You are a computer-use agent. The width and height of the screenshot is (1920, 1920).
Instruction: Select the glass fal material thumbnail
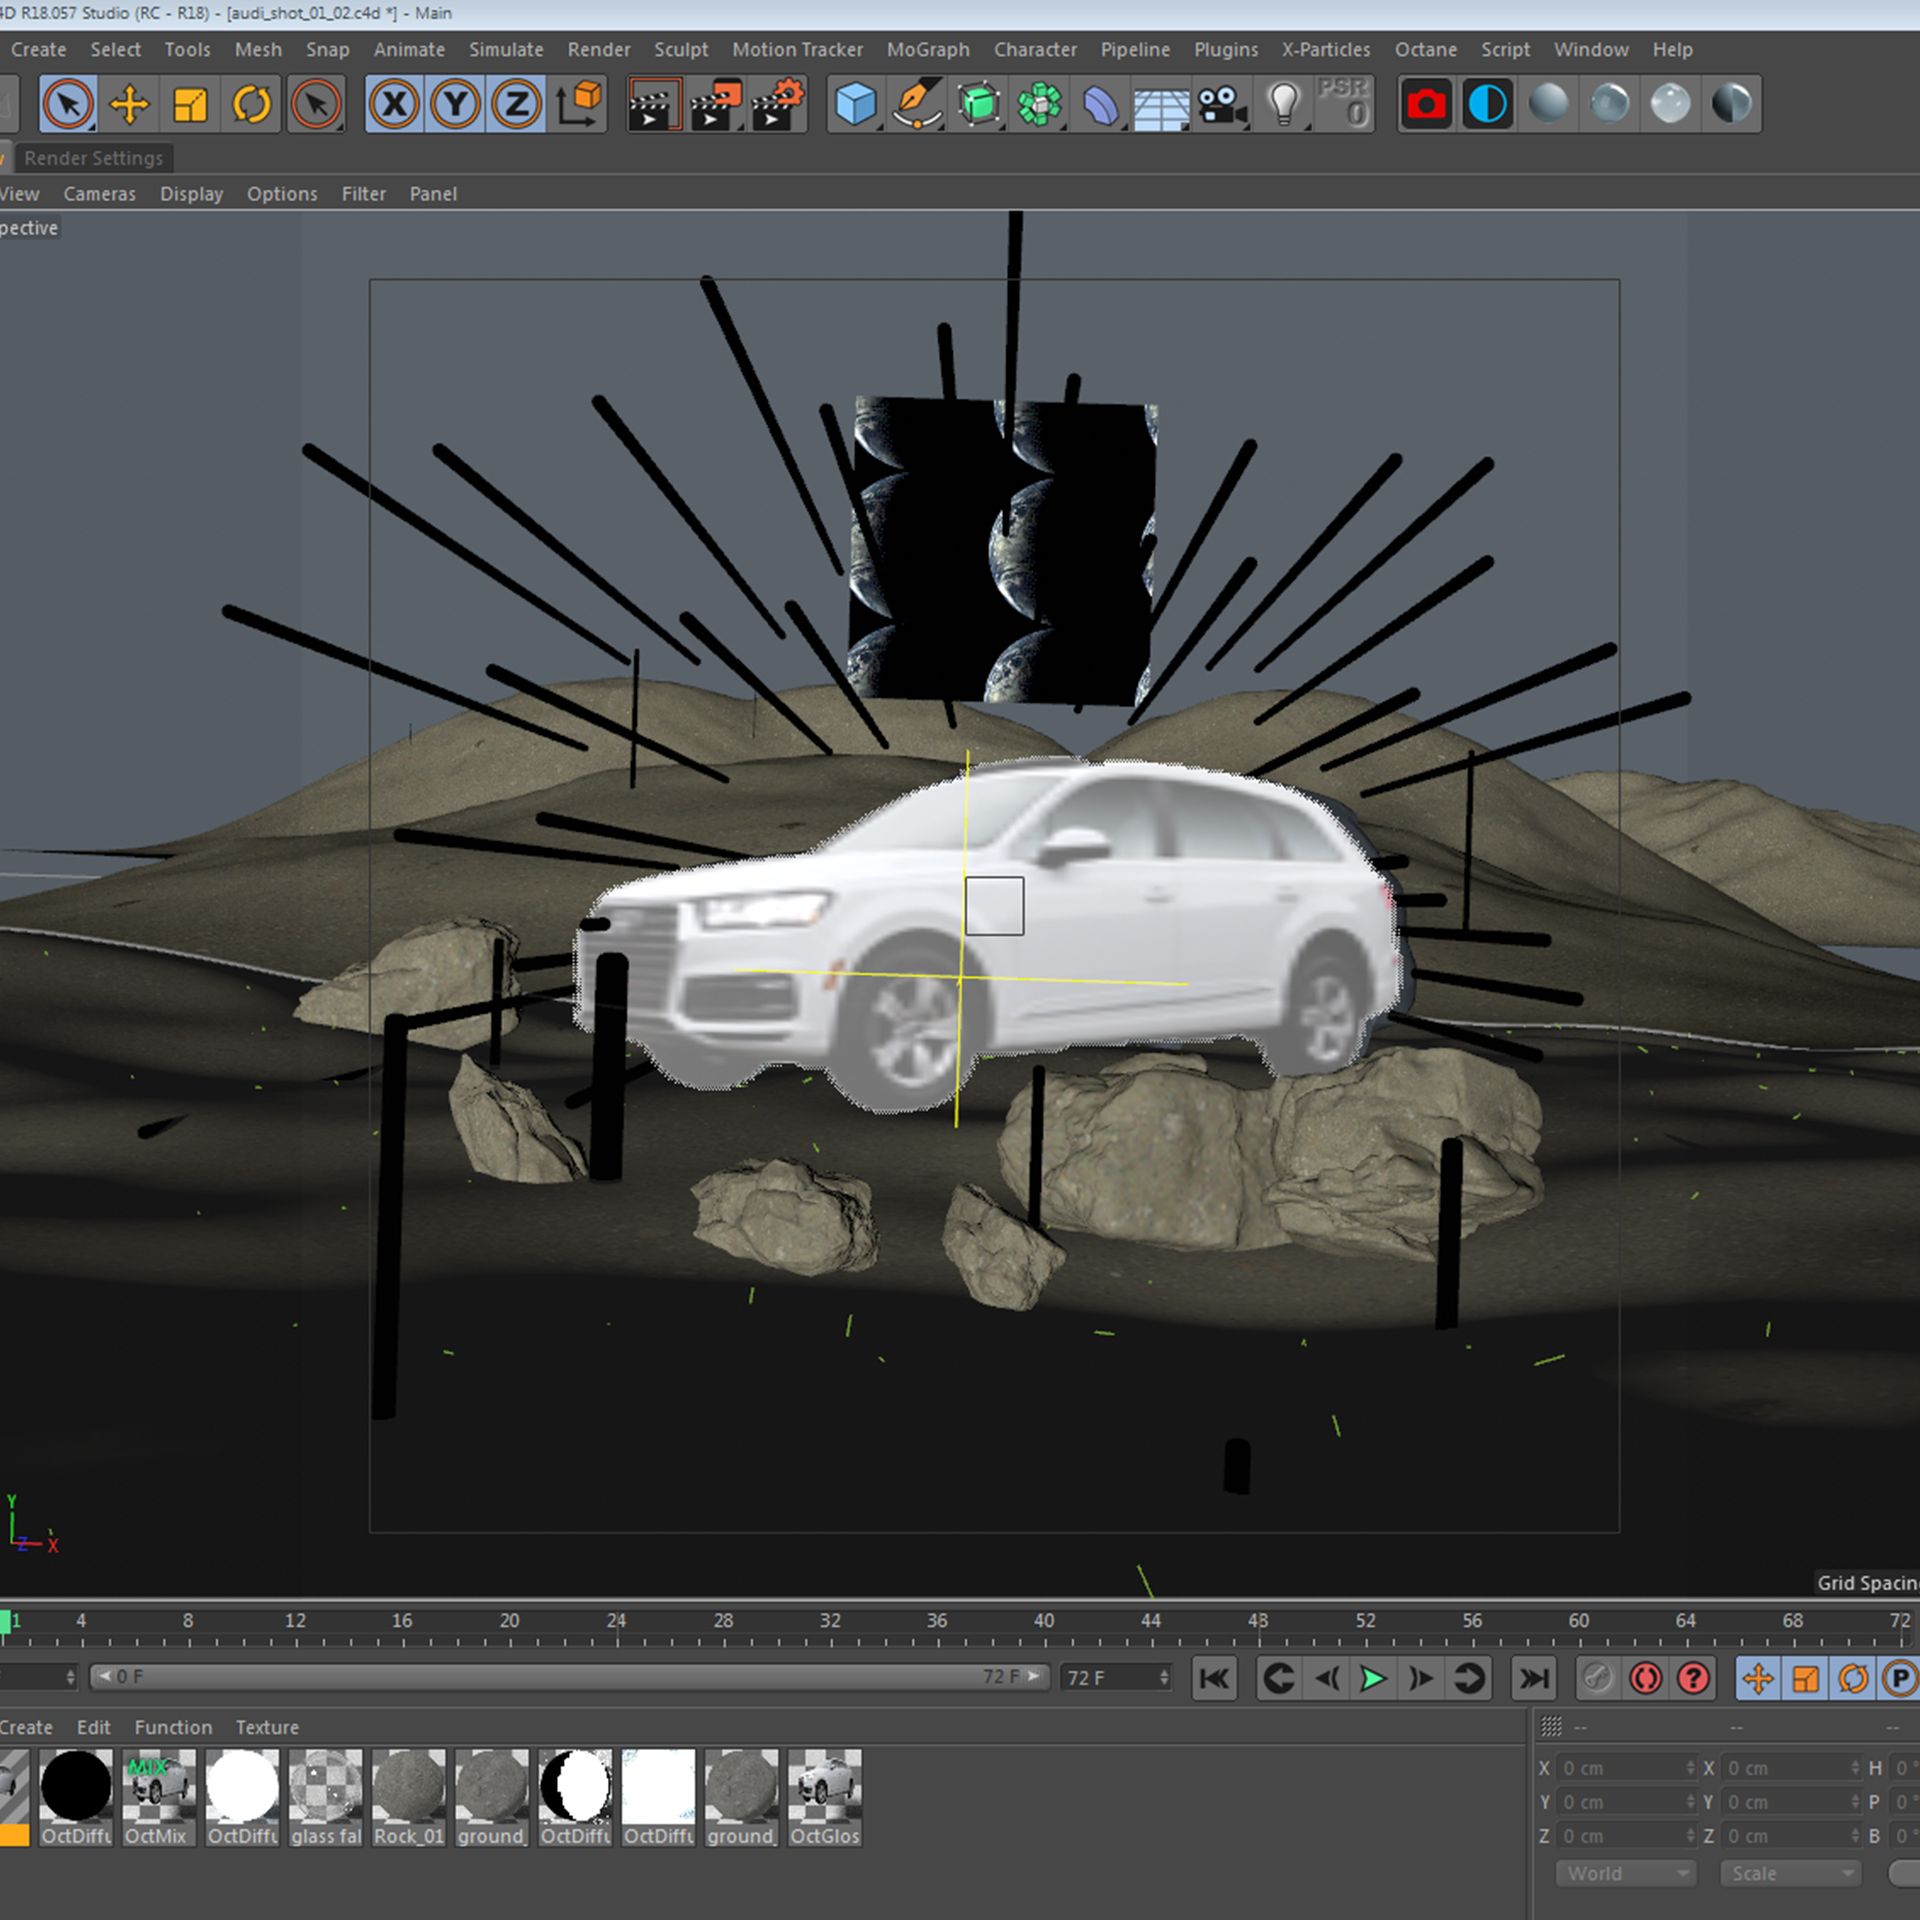coord(325,1797)
